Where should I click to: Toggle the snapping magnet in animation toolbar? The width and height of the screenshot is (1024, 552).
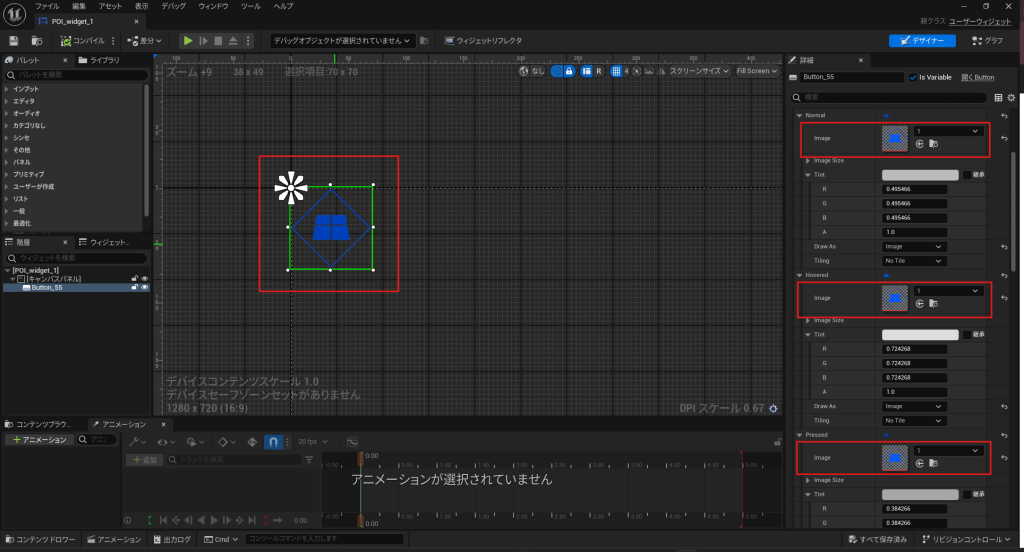click(273, 441)
